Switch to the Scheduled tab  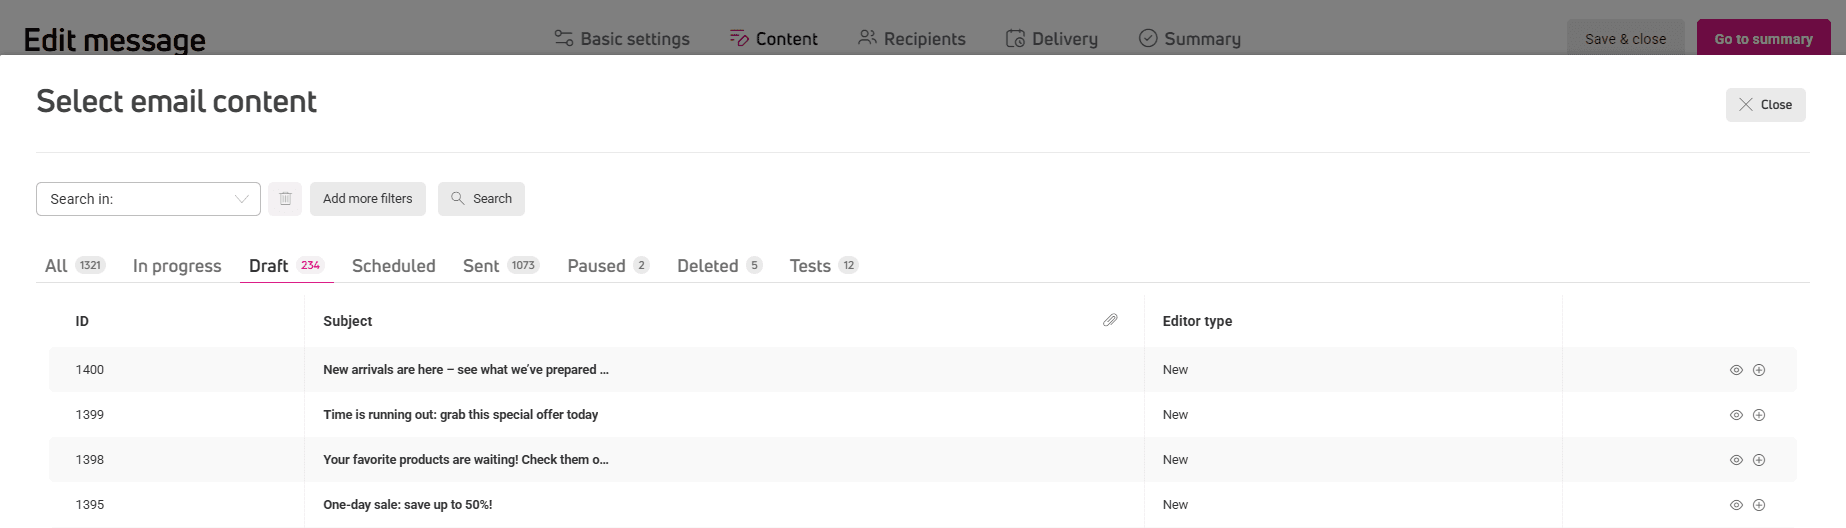pyautogui.click(x=394, y=266)
